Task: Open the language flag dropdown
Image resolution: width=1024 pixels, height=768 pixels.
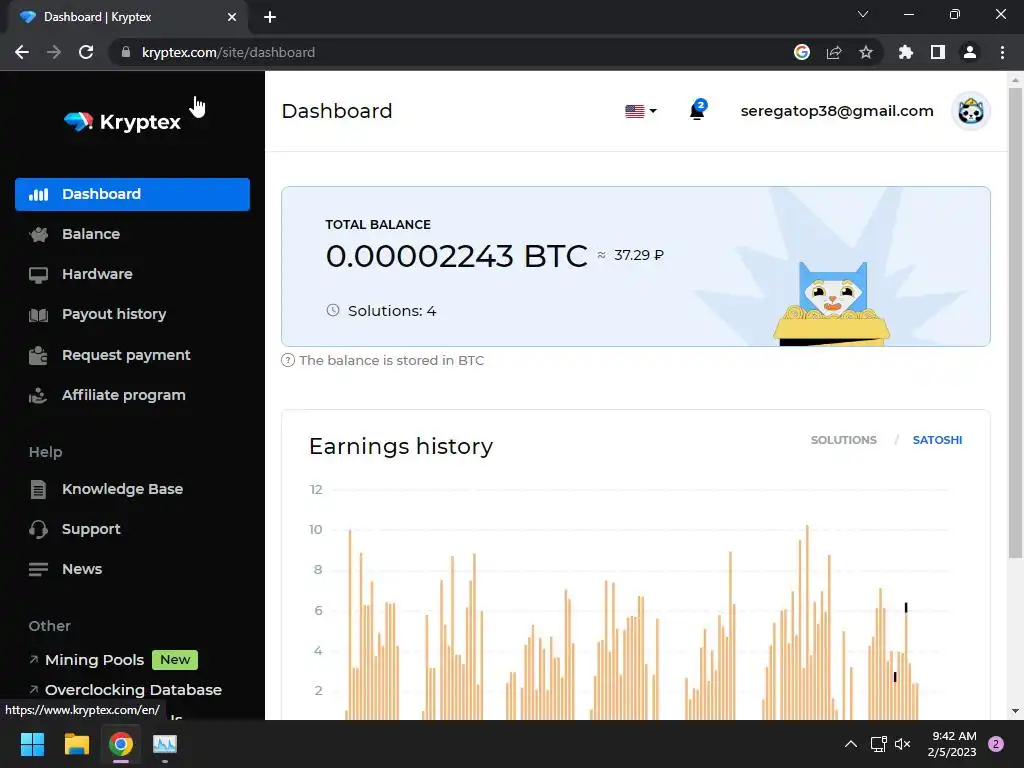Action: (641, 112)
